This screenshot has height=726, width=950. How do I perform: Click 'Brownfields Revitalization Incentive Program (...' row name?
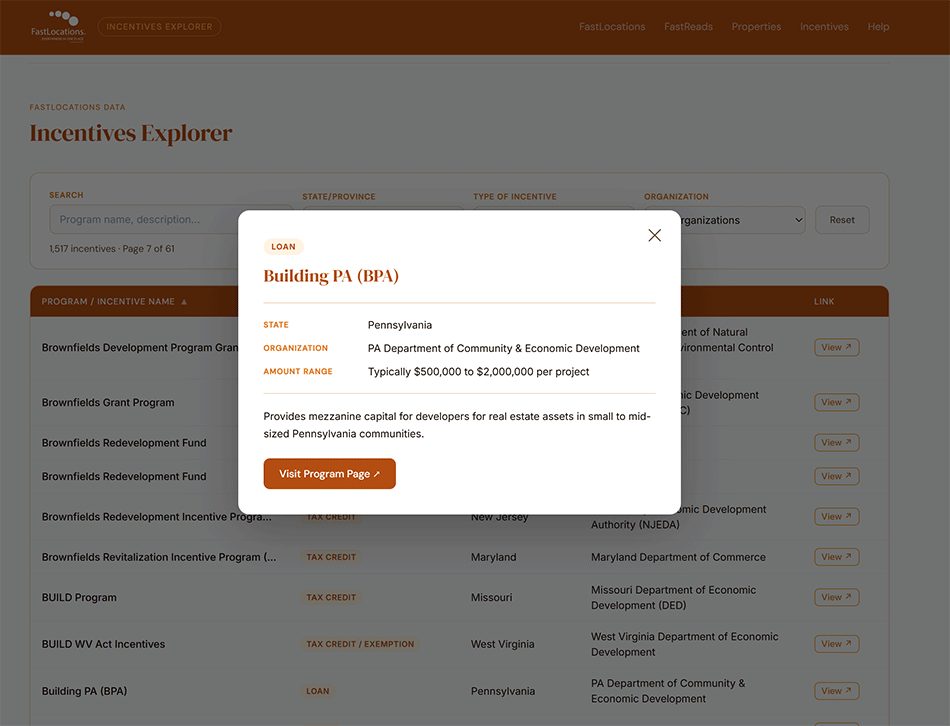pyautogui.click(x=159, y=557)
